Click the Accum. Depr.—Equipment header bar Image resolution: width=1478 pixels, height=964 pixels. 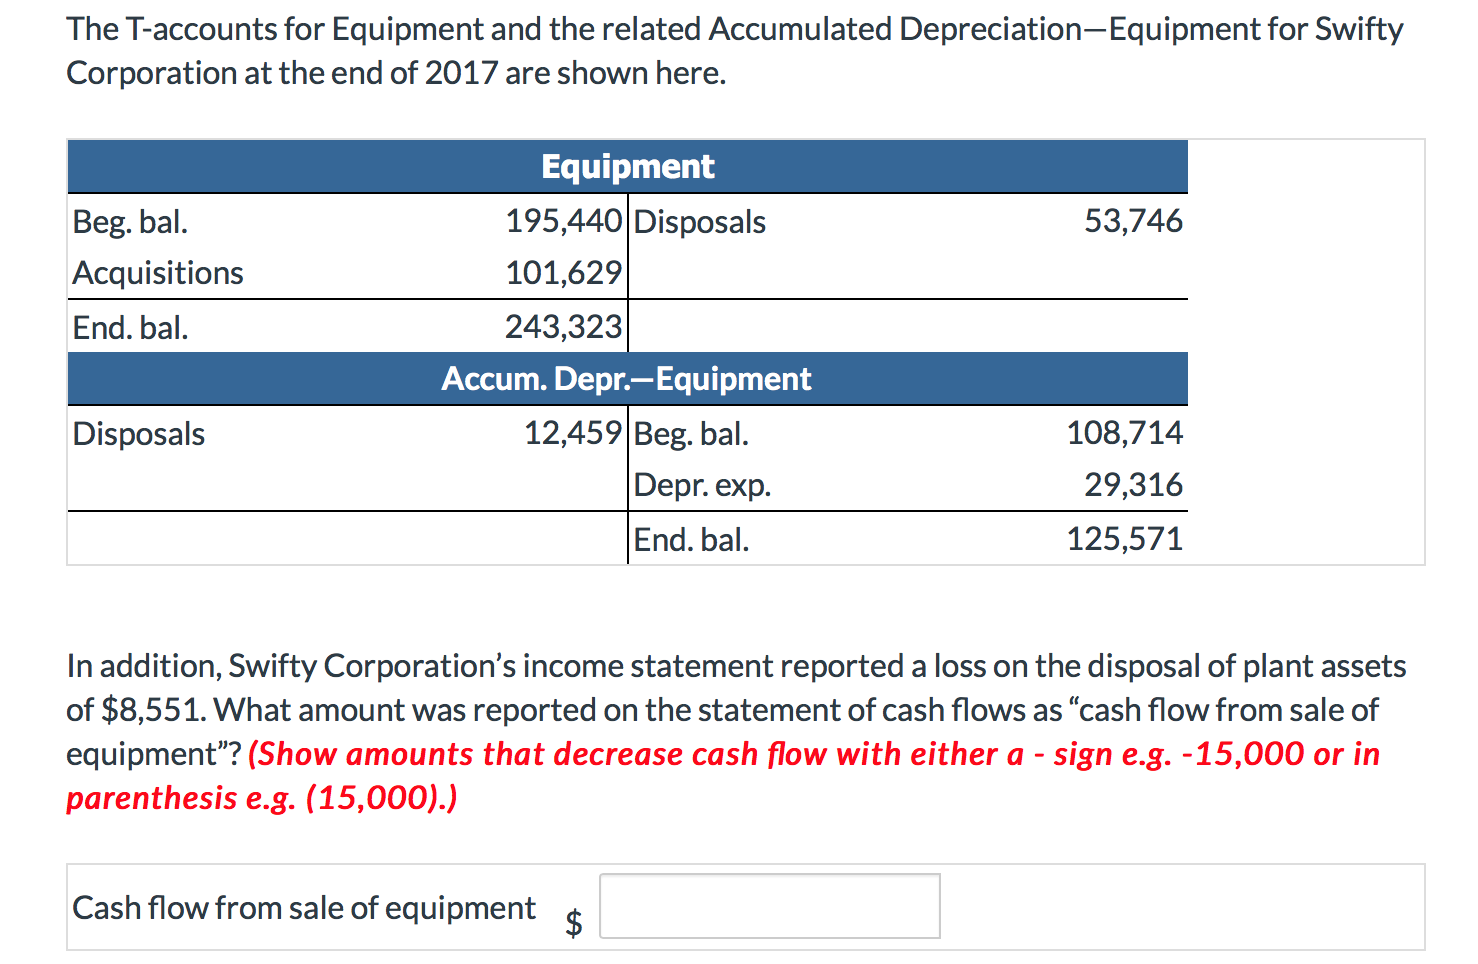(626, 378)
